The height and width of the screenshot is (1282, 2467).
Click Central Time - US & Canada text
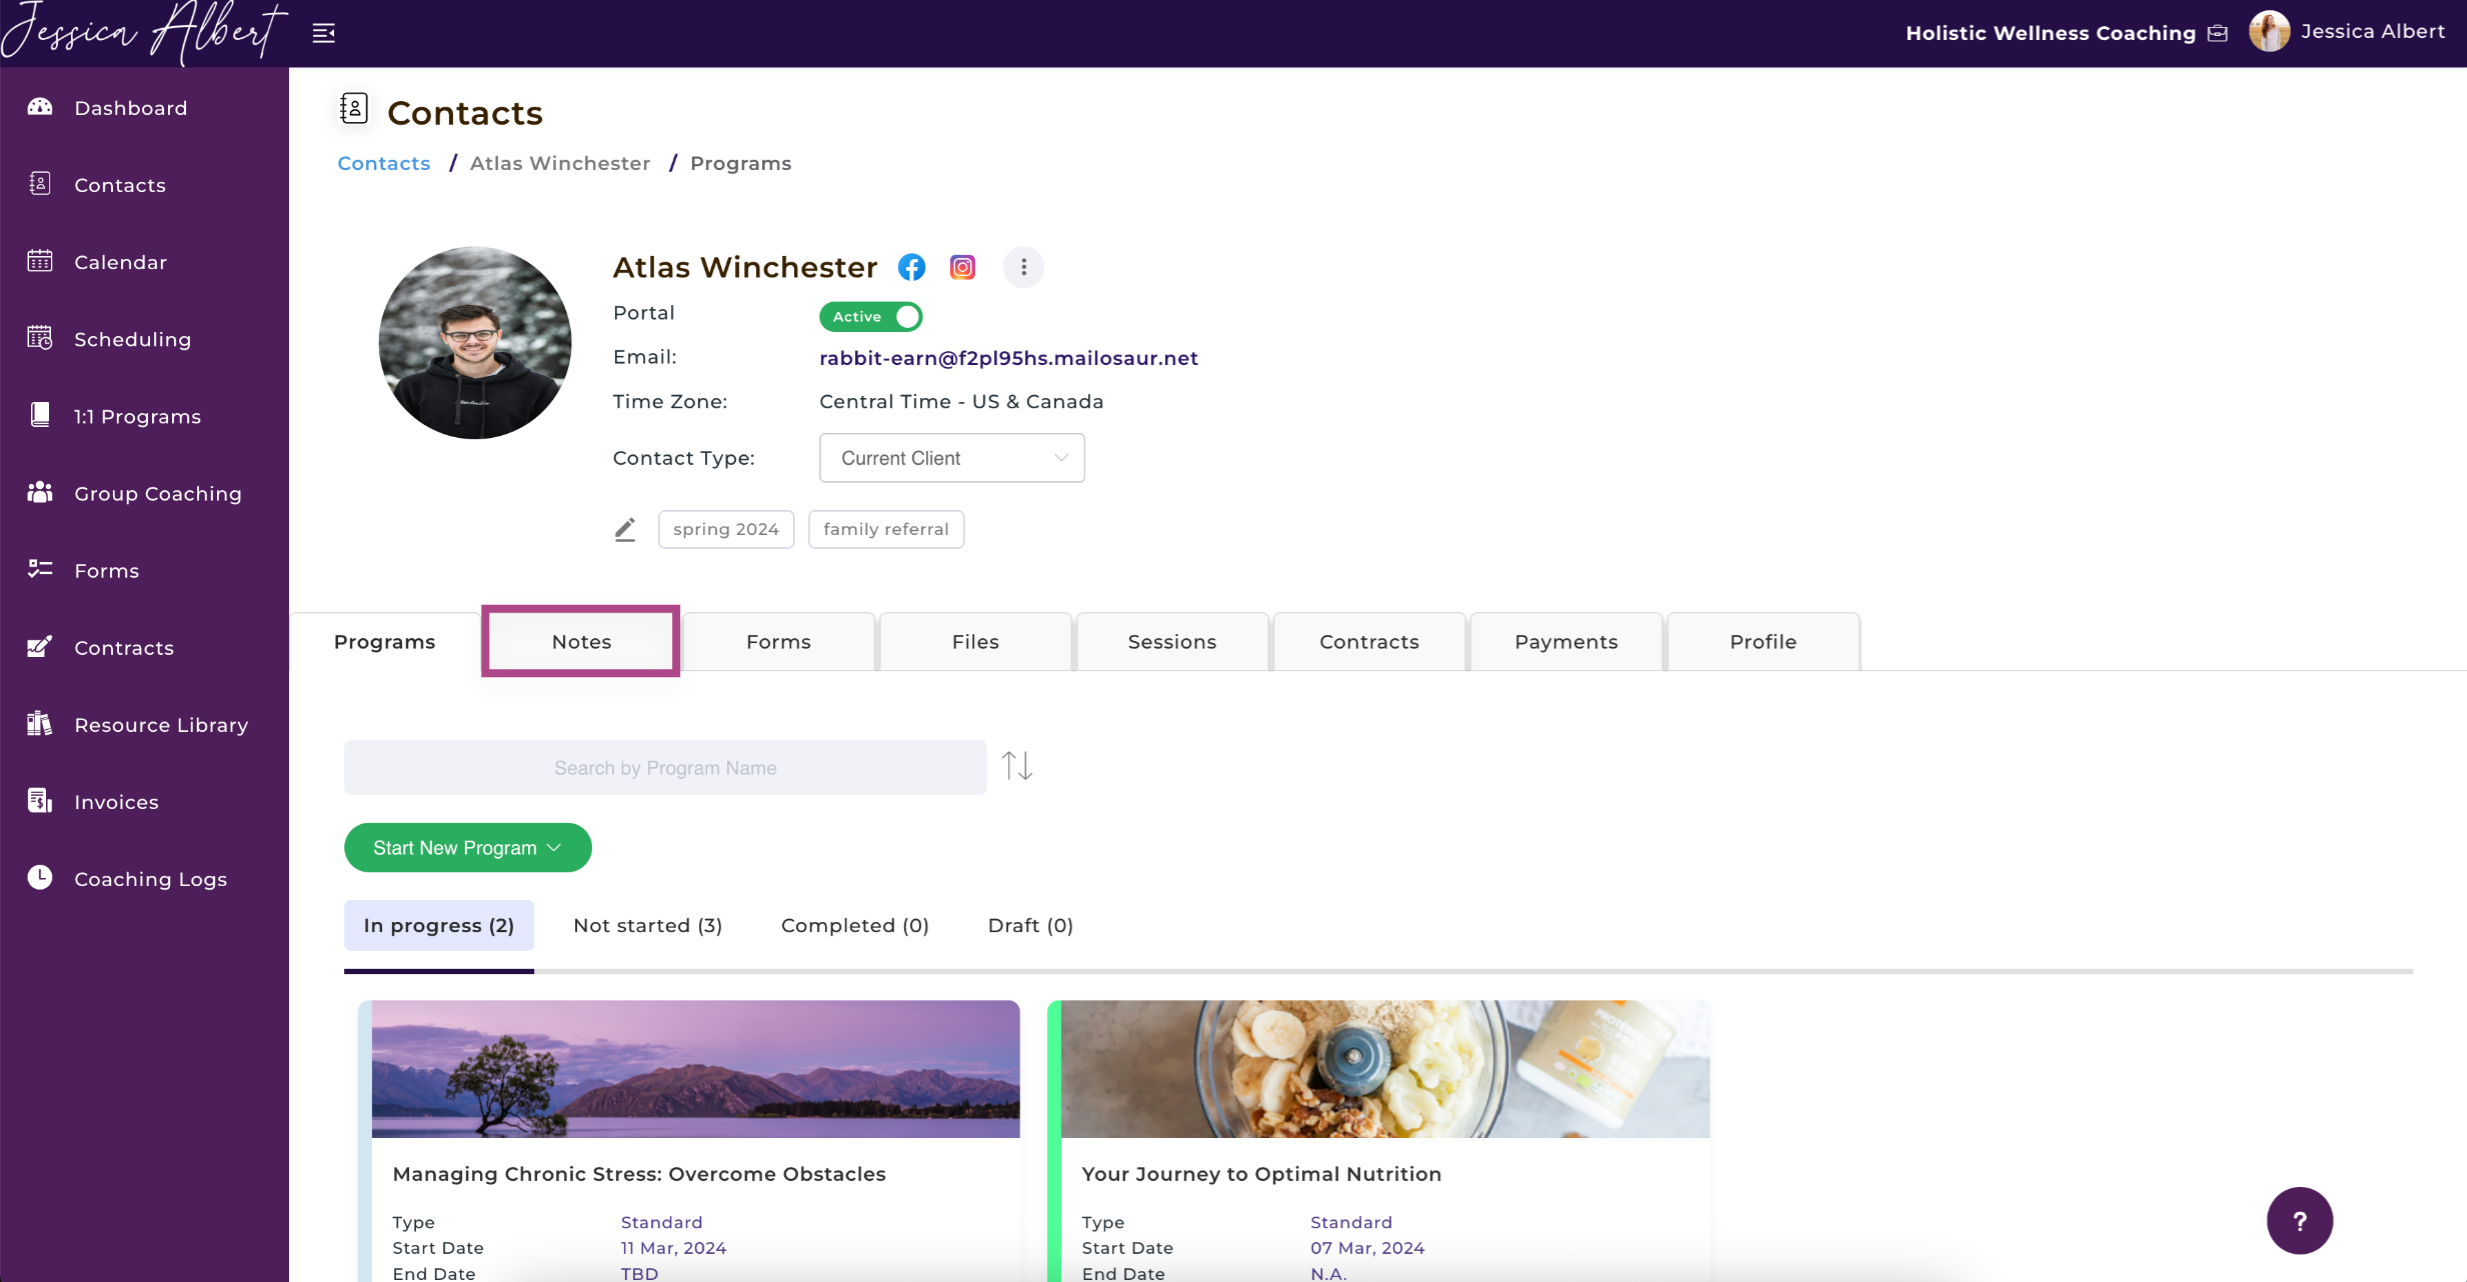961,401
